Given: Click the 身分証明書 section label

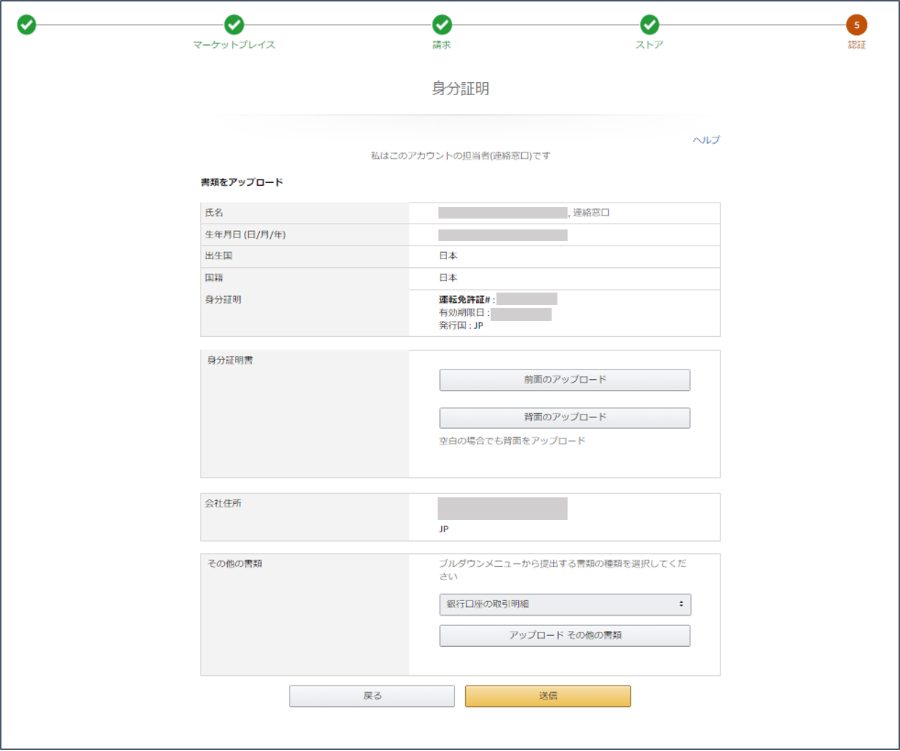Looking at the screenshot, I should click(230, 360).
